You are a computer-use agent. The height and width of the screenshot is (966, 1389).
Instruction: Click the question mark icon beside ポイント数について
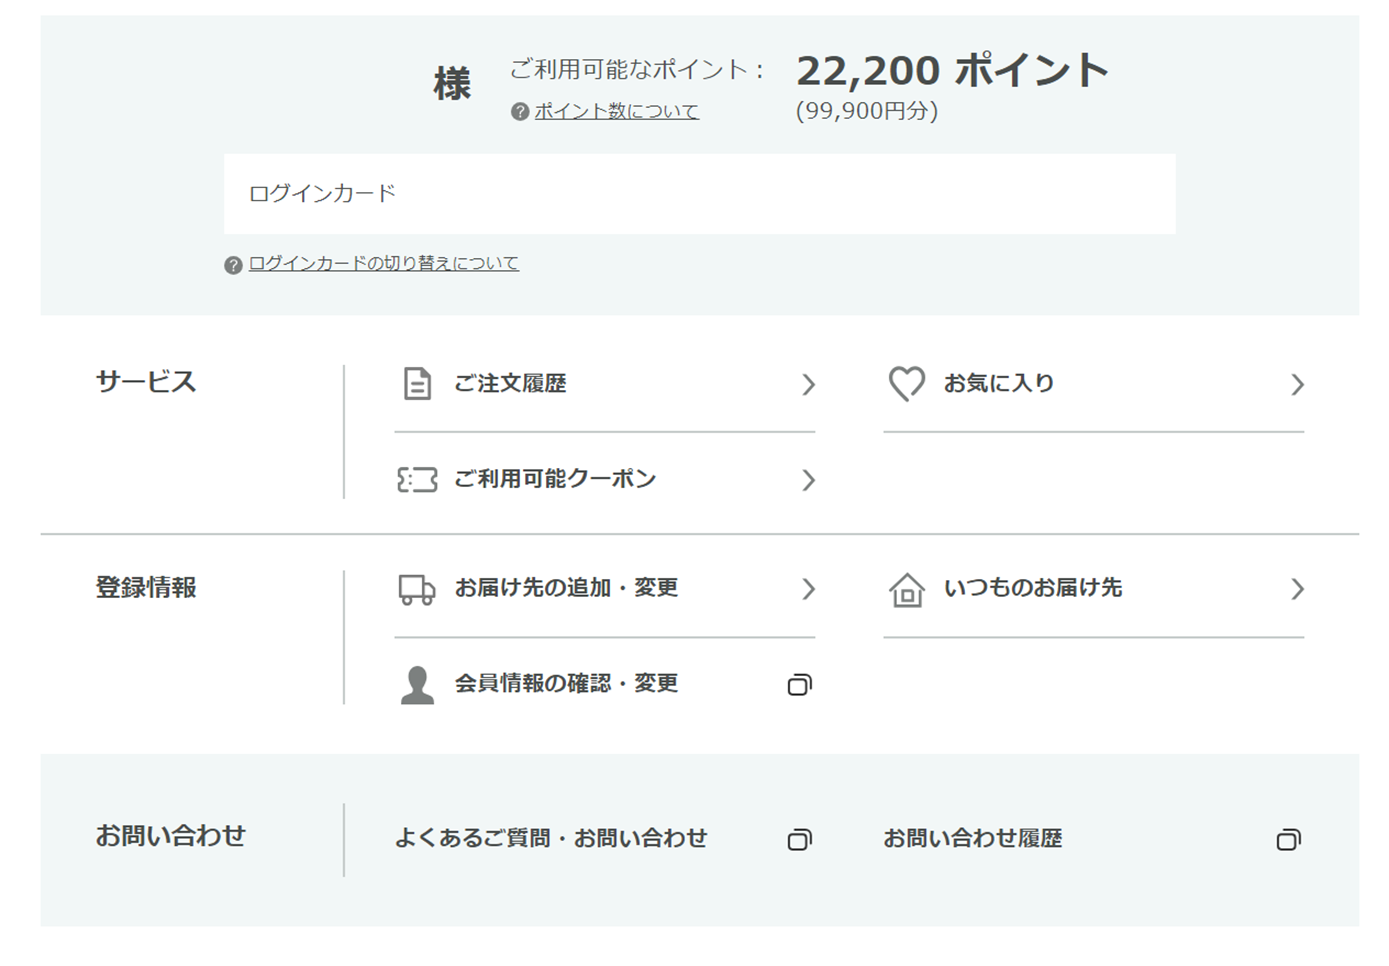point(520,112)
